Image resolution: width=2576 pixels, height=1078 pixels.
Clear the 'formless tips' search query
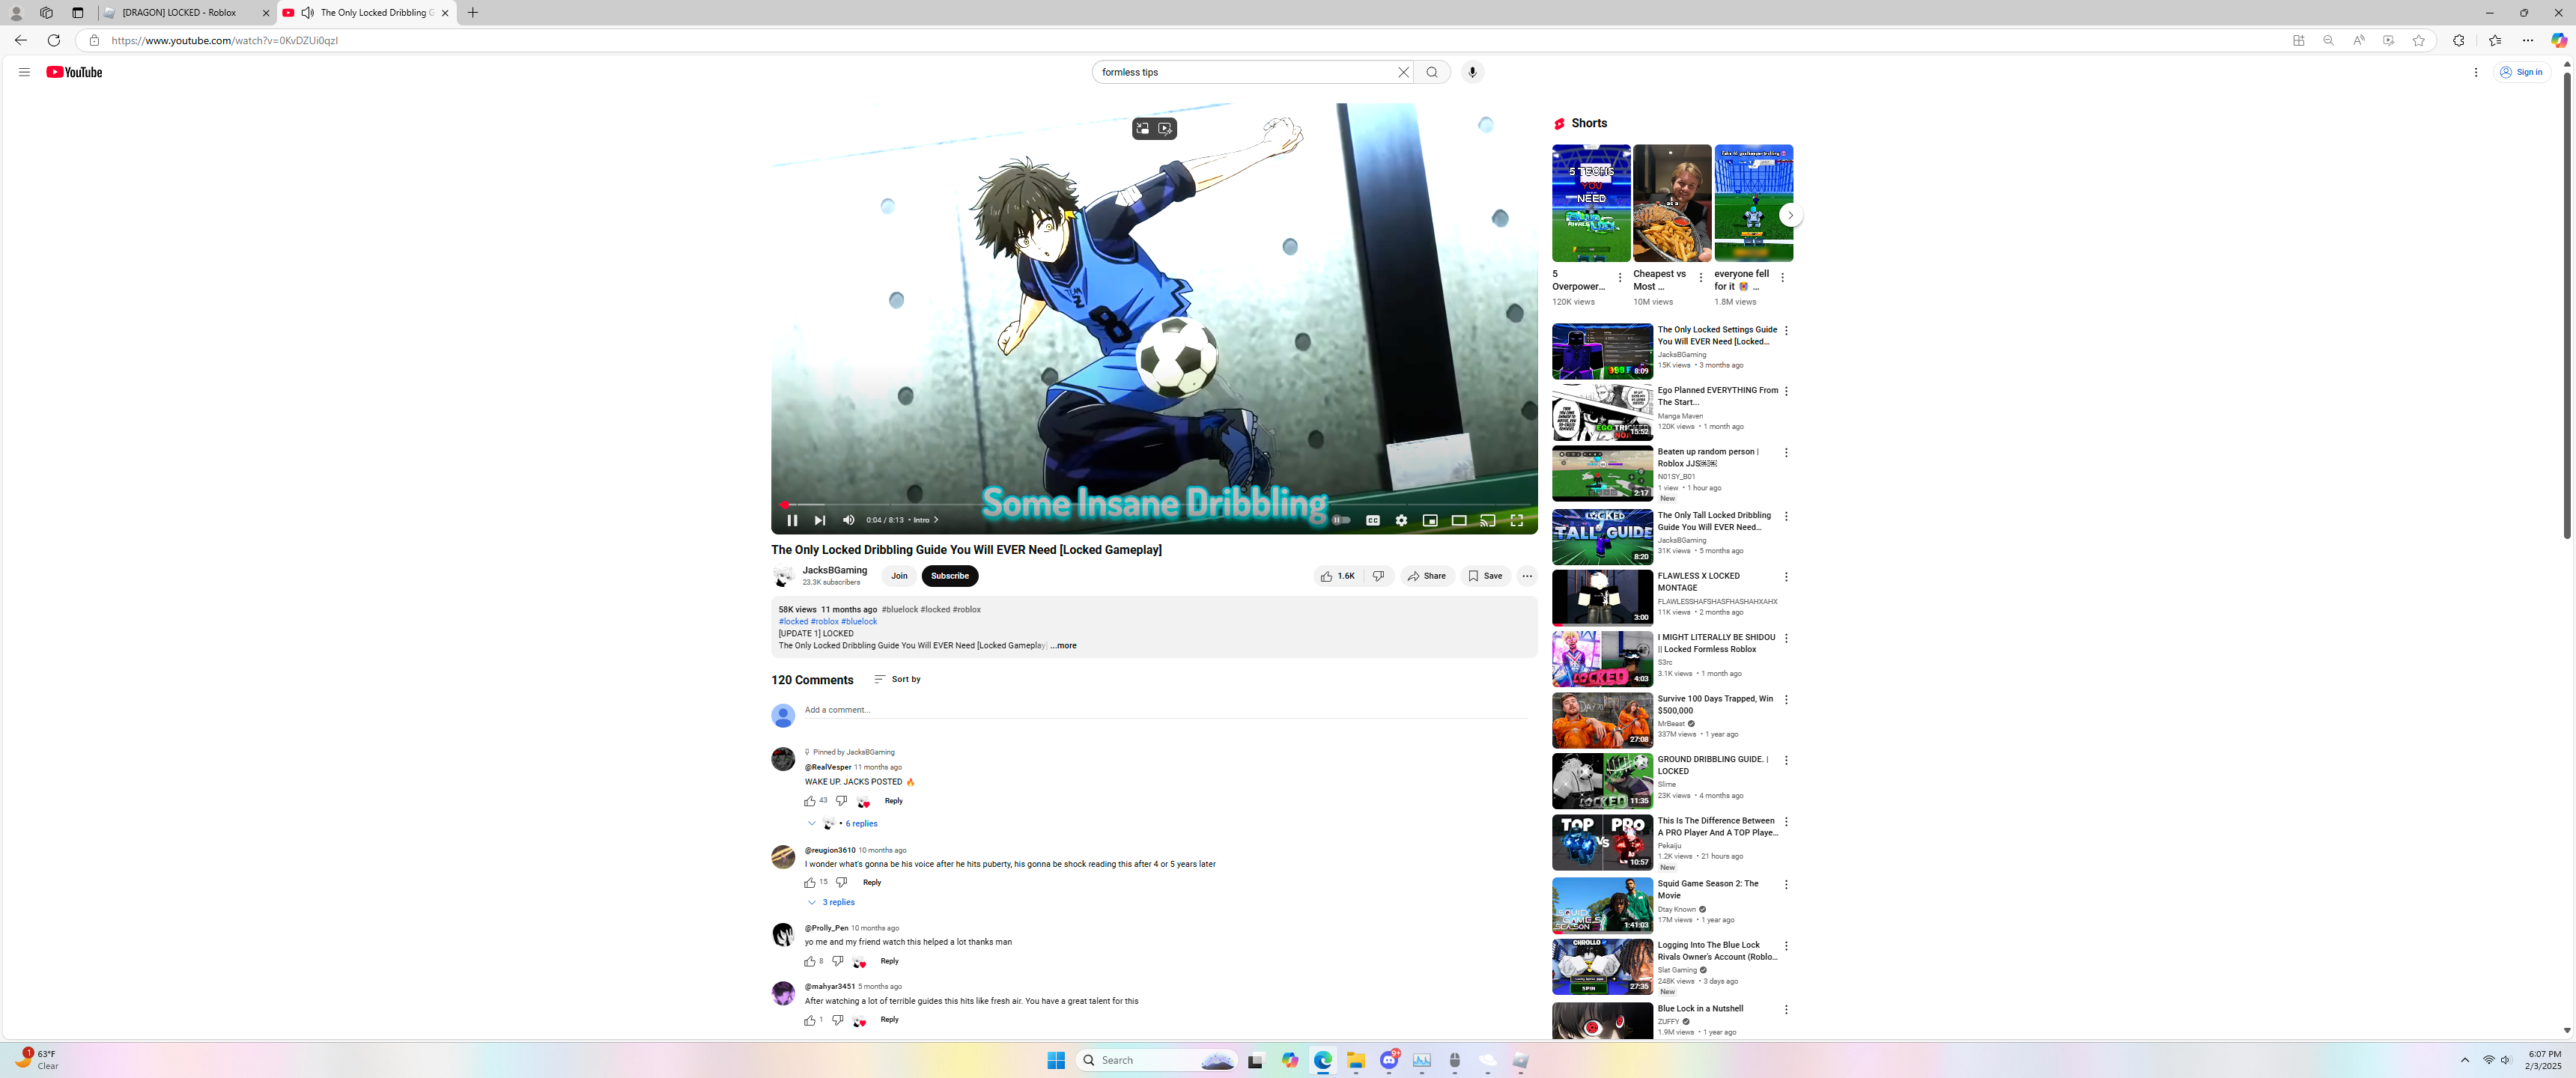click(1403, 72)
